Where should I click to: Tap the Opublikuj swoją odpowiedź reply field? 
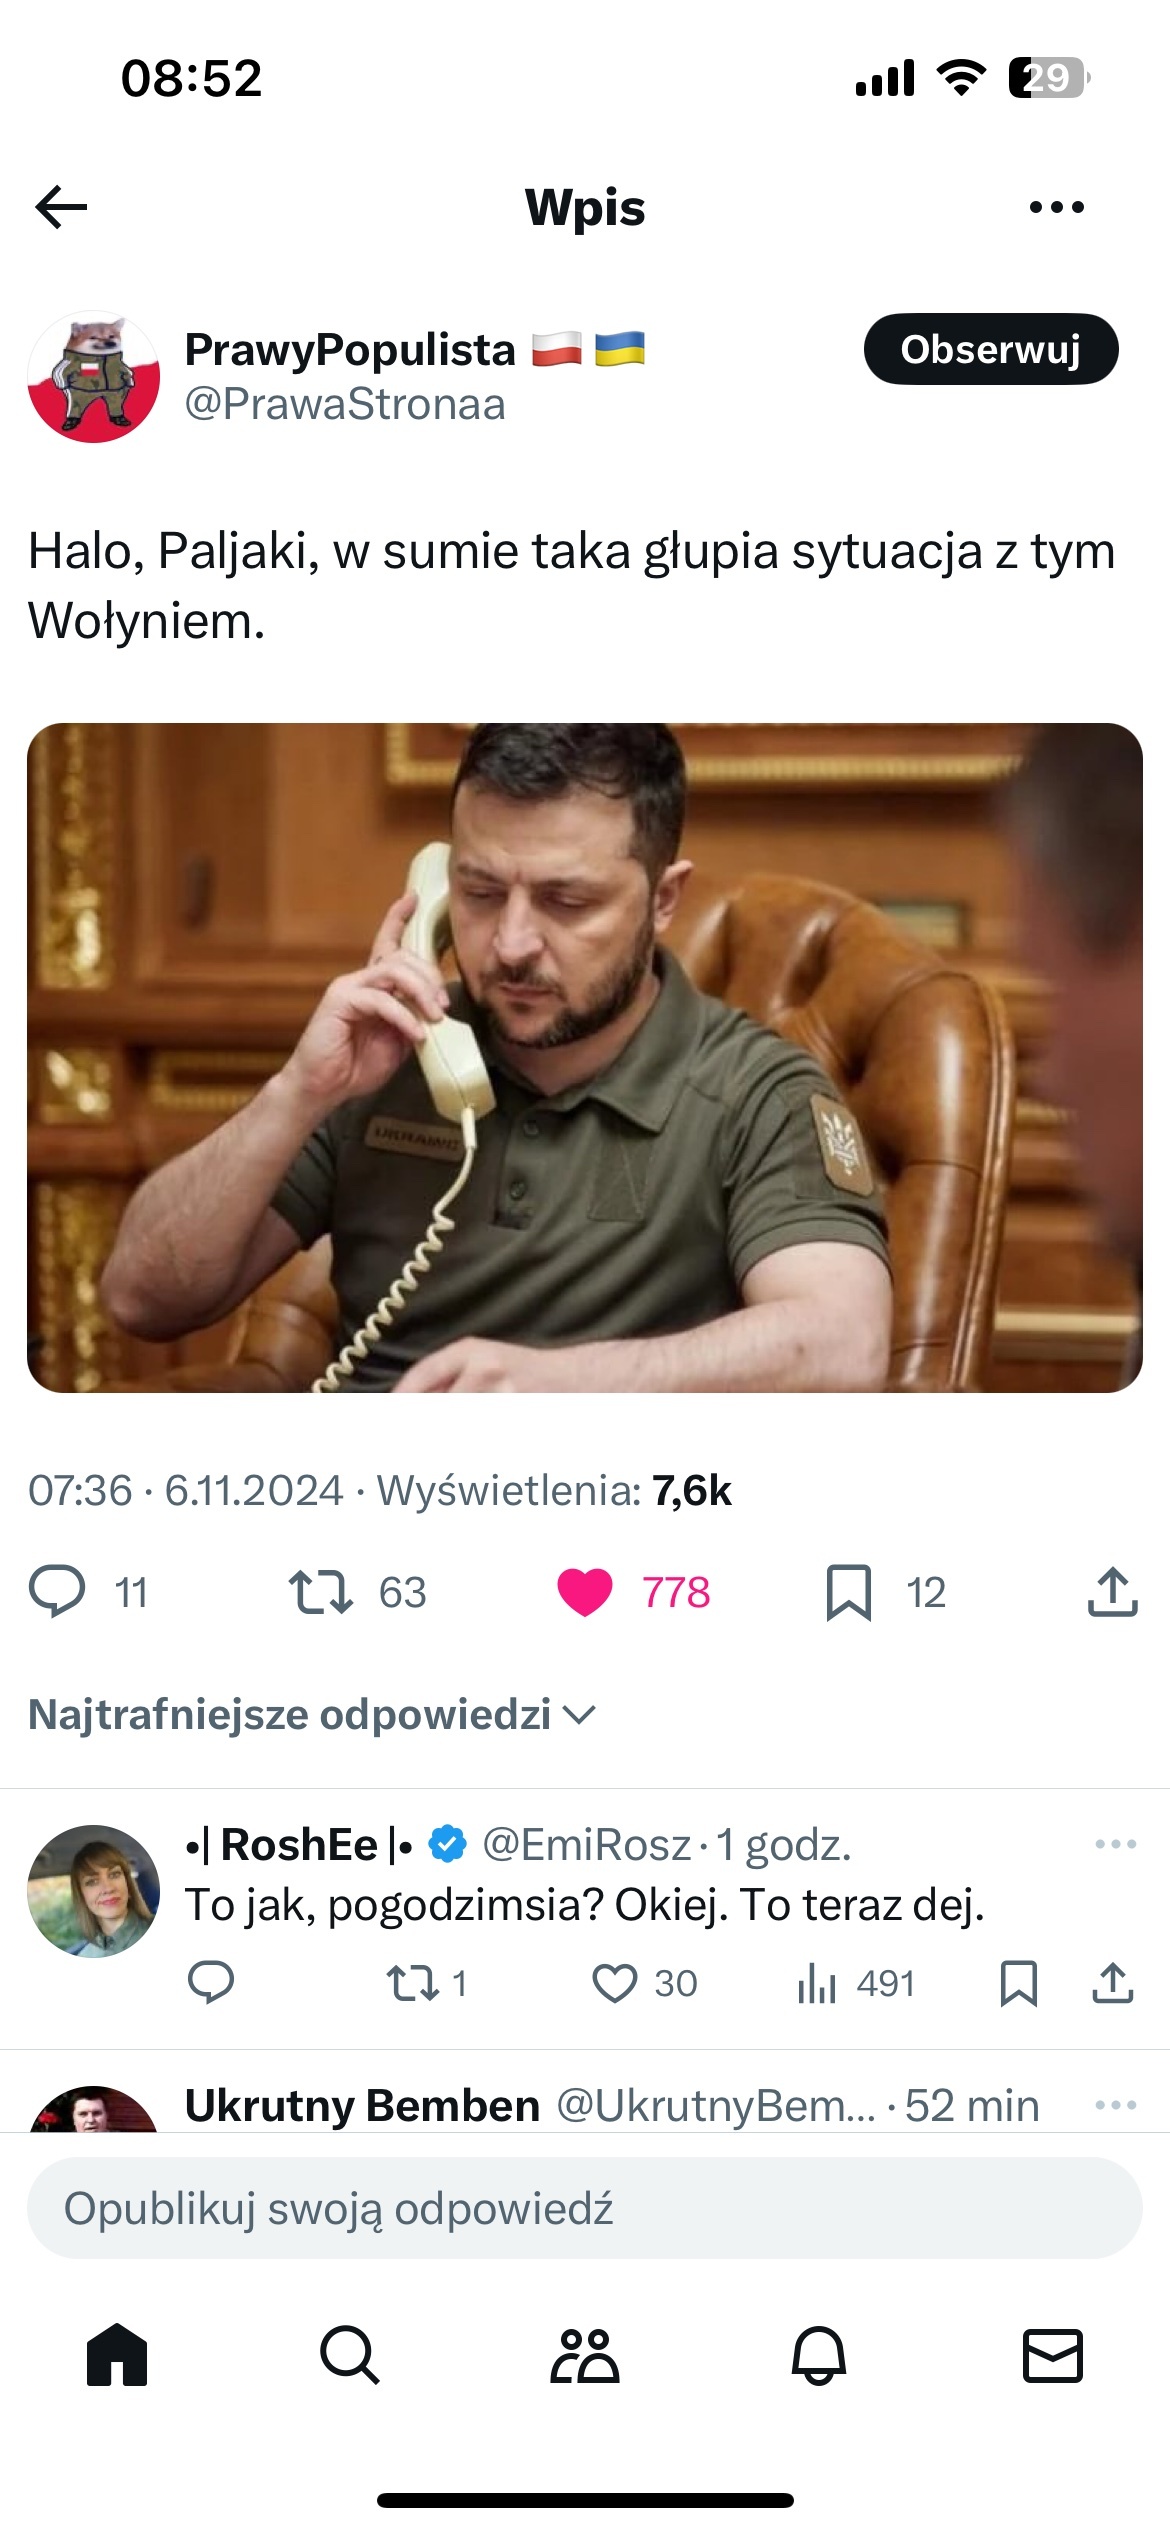585,2208
